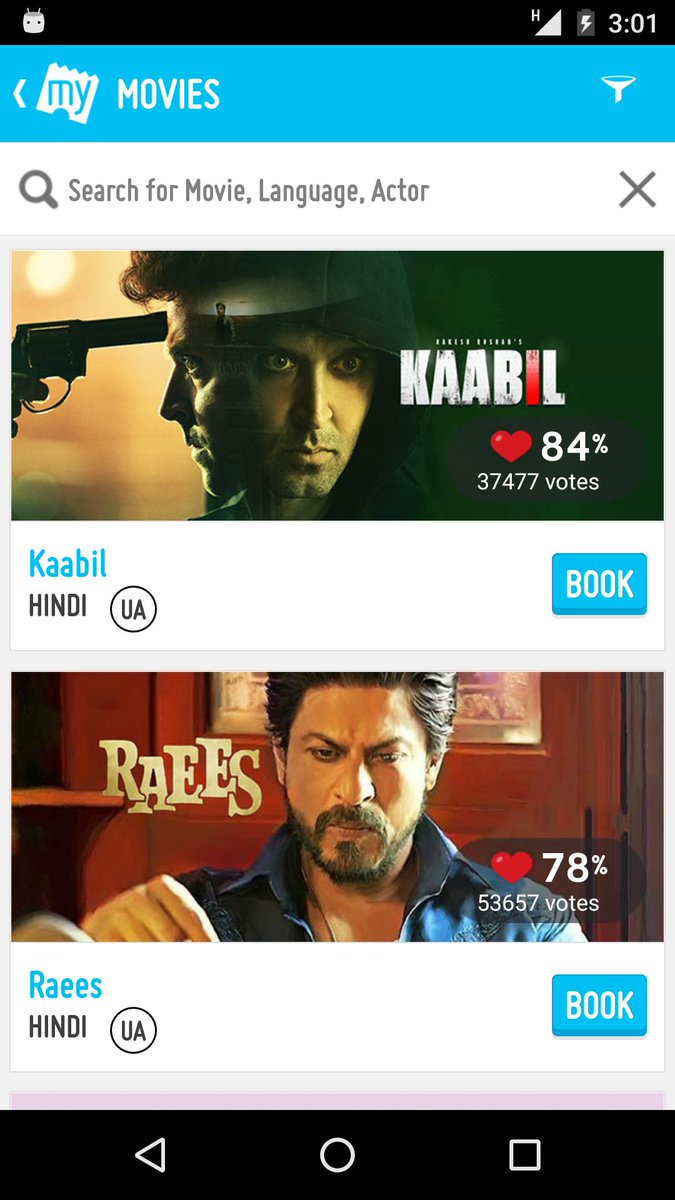Open the Kaabil poster banner
The height and width of the screenshot is (1200, 675).
337,386
